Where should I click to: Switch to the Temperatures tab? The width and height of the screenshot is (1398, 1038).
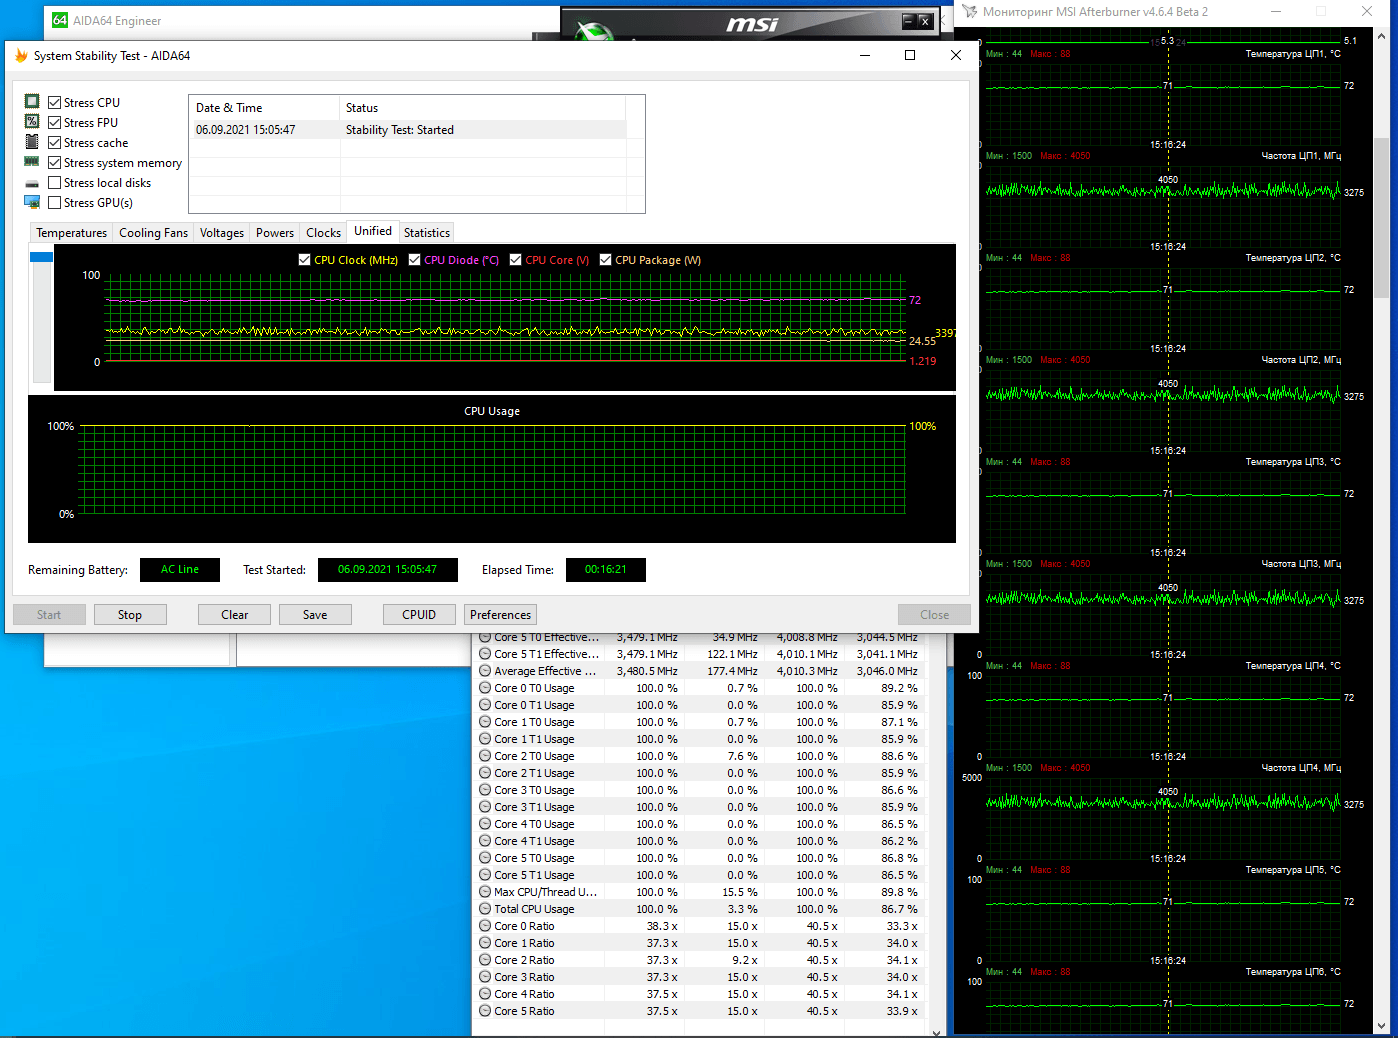point(71,233)
